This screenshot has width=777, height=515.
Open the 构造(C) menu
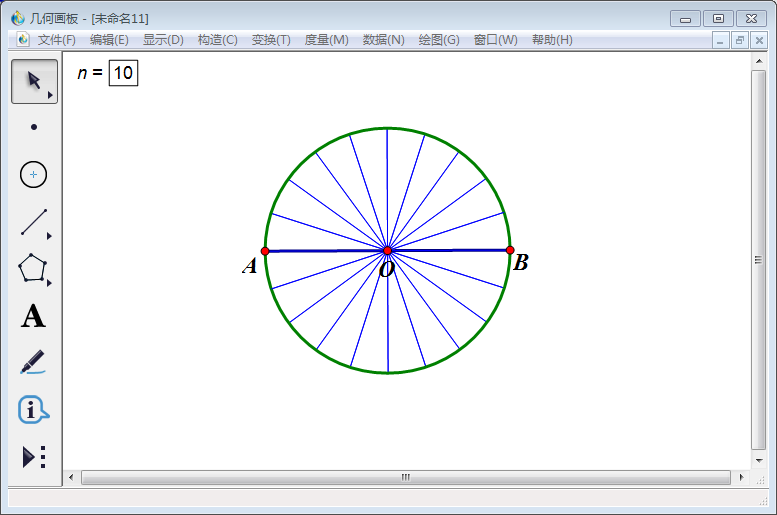tap(217, 40)
